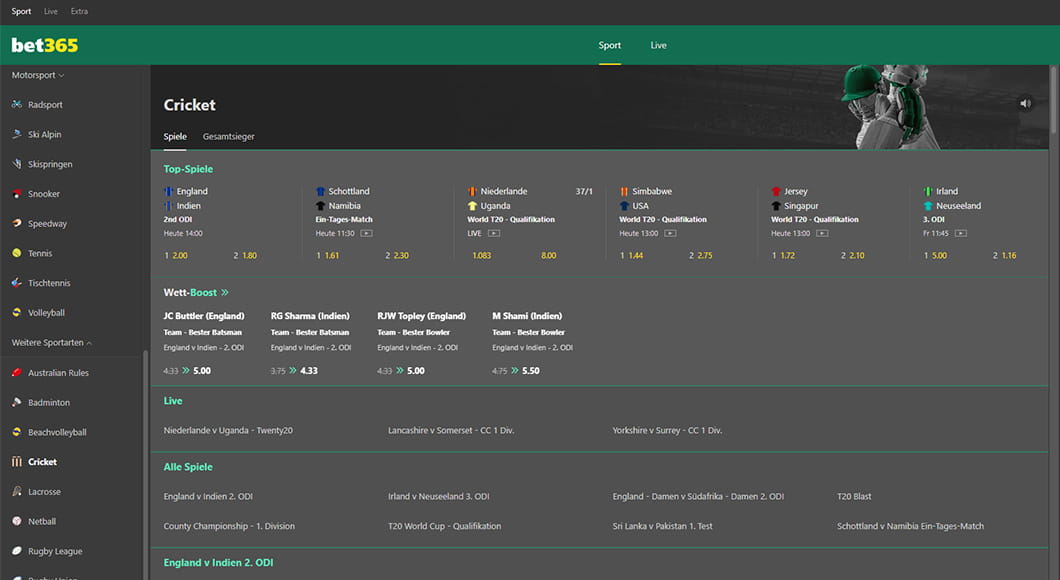Select the Volleyball icon
The height and width of the screenshot is (580, 1060).
[17, 313]
